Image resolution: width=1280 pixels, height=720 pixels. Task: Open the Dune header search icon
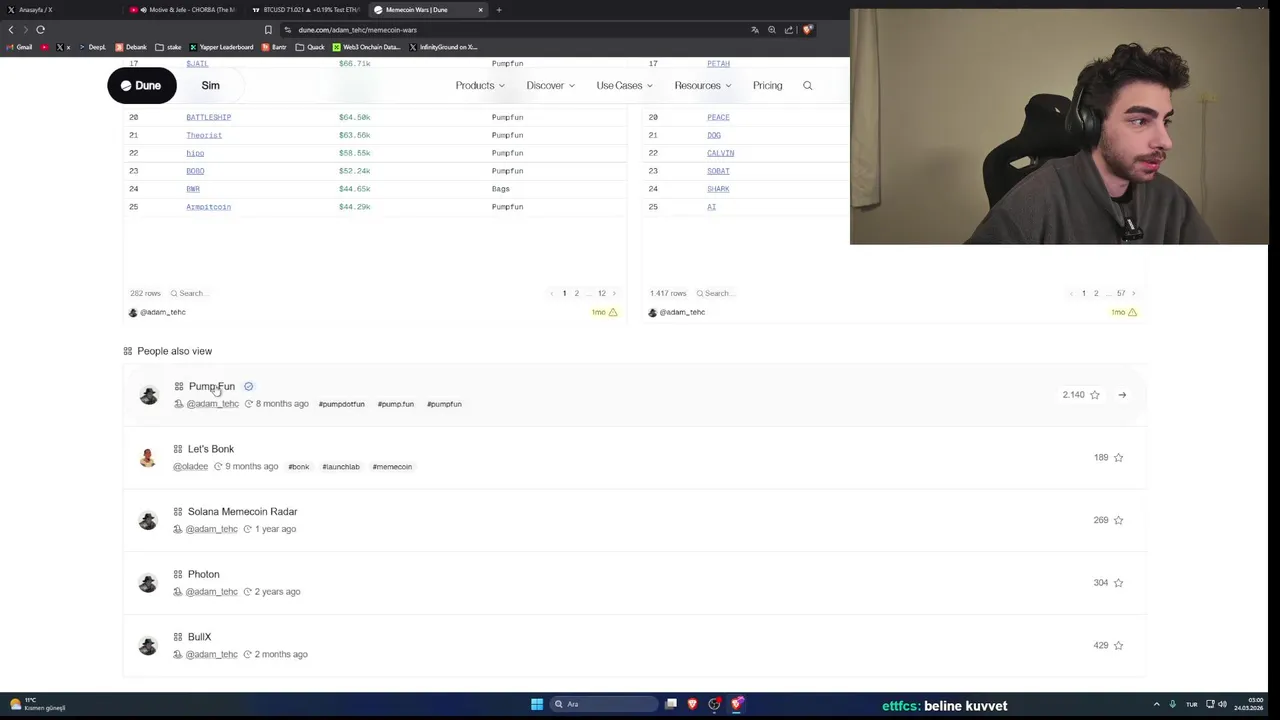808,86
